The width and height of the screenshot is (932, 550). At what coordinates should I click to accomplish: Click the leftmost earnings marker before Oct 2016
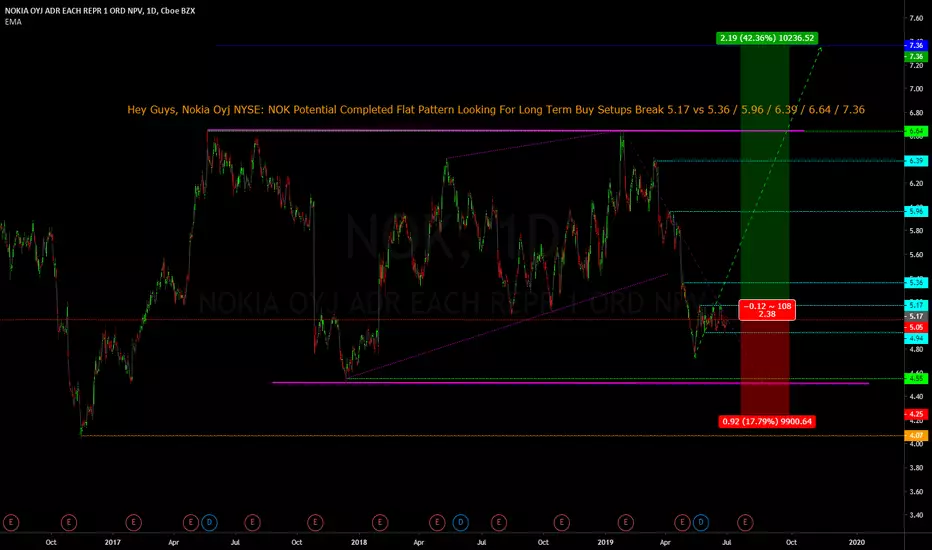tap(11, 523)
